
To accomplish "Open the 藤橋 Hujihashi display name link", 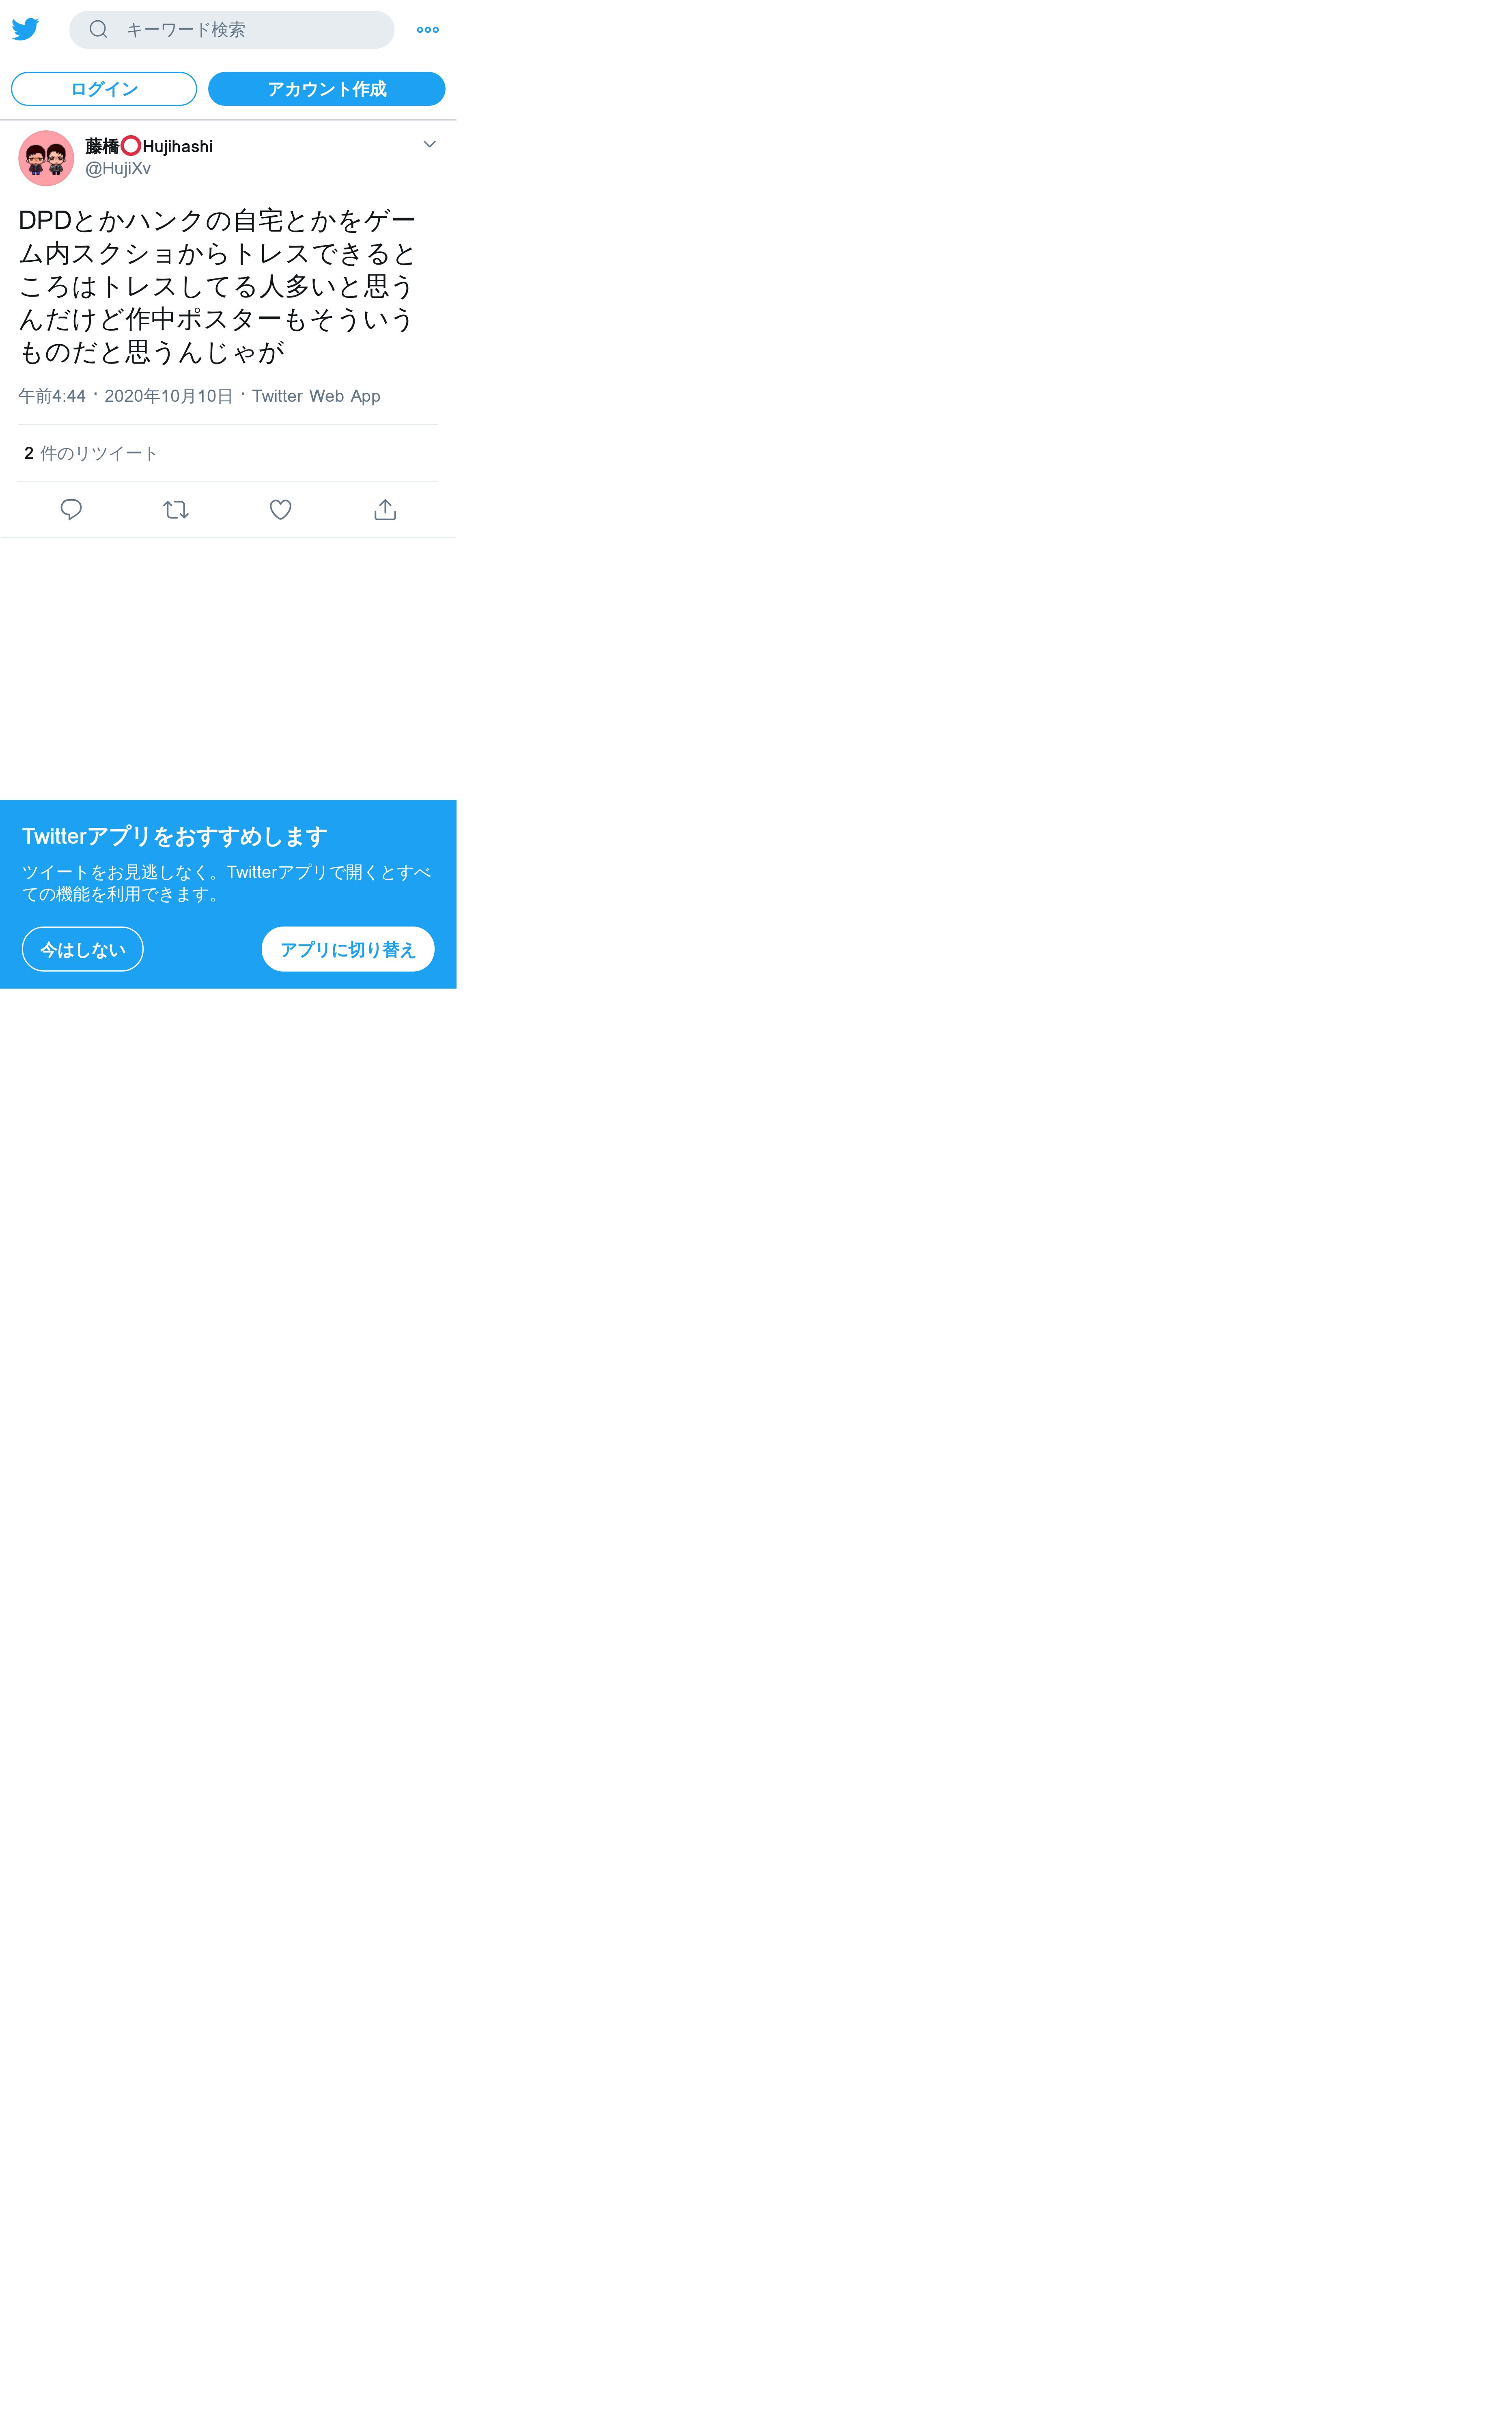I will [x=149, y=146].
